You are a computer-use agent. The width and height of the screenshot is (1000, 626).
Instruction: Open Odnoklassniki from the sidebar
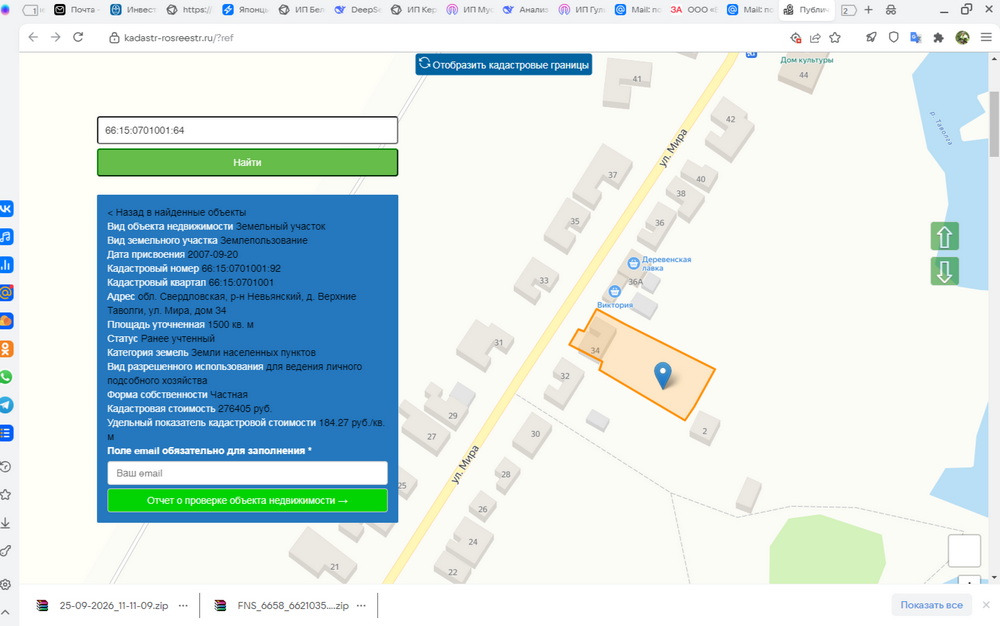click(6, 349)
